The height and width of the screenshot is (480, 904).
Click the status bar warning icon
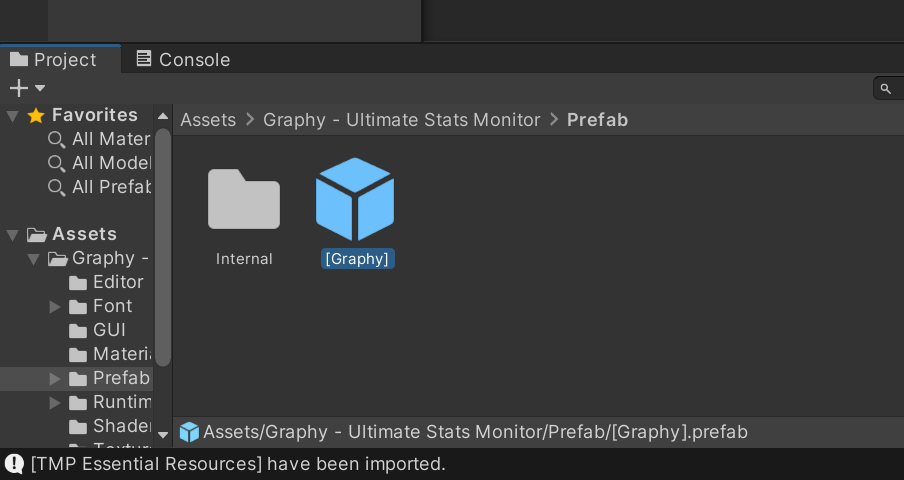tap(14, 464)
